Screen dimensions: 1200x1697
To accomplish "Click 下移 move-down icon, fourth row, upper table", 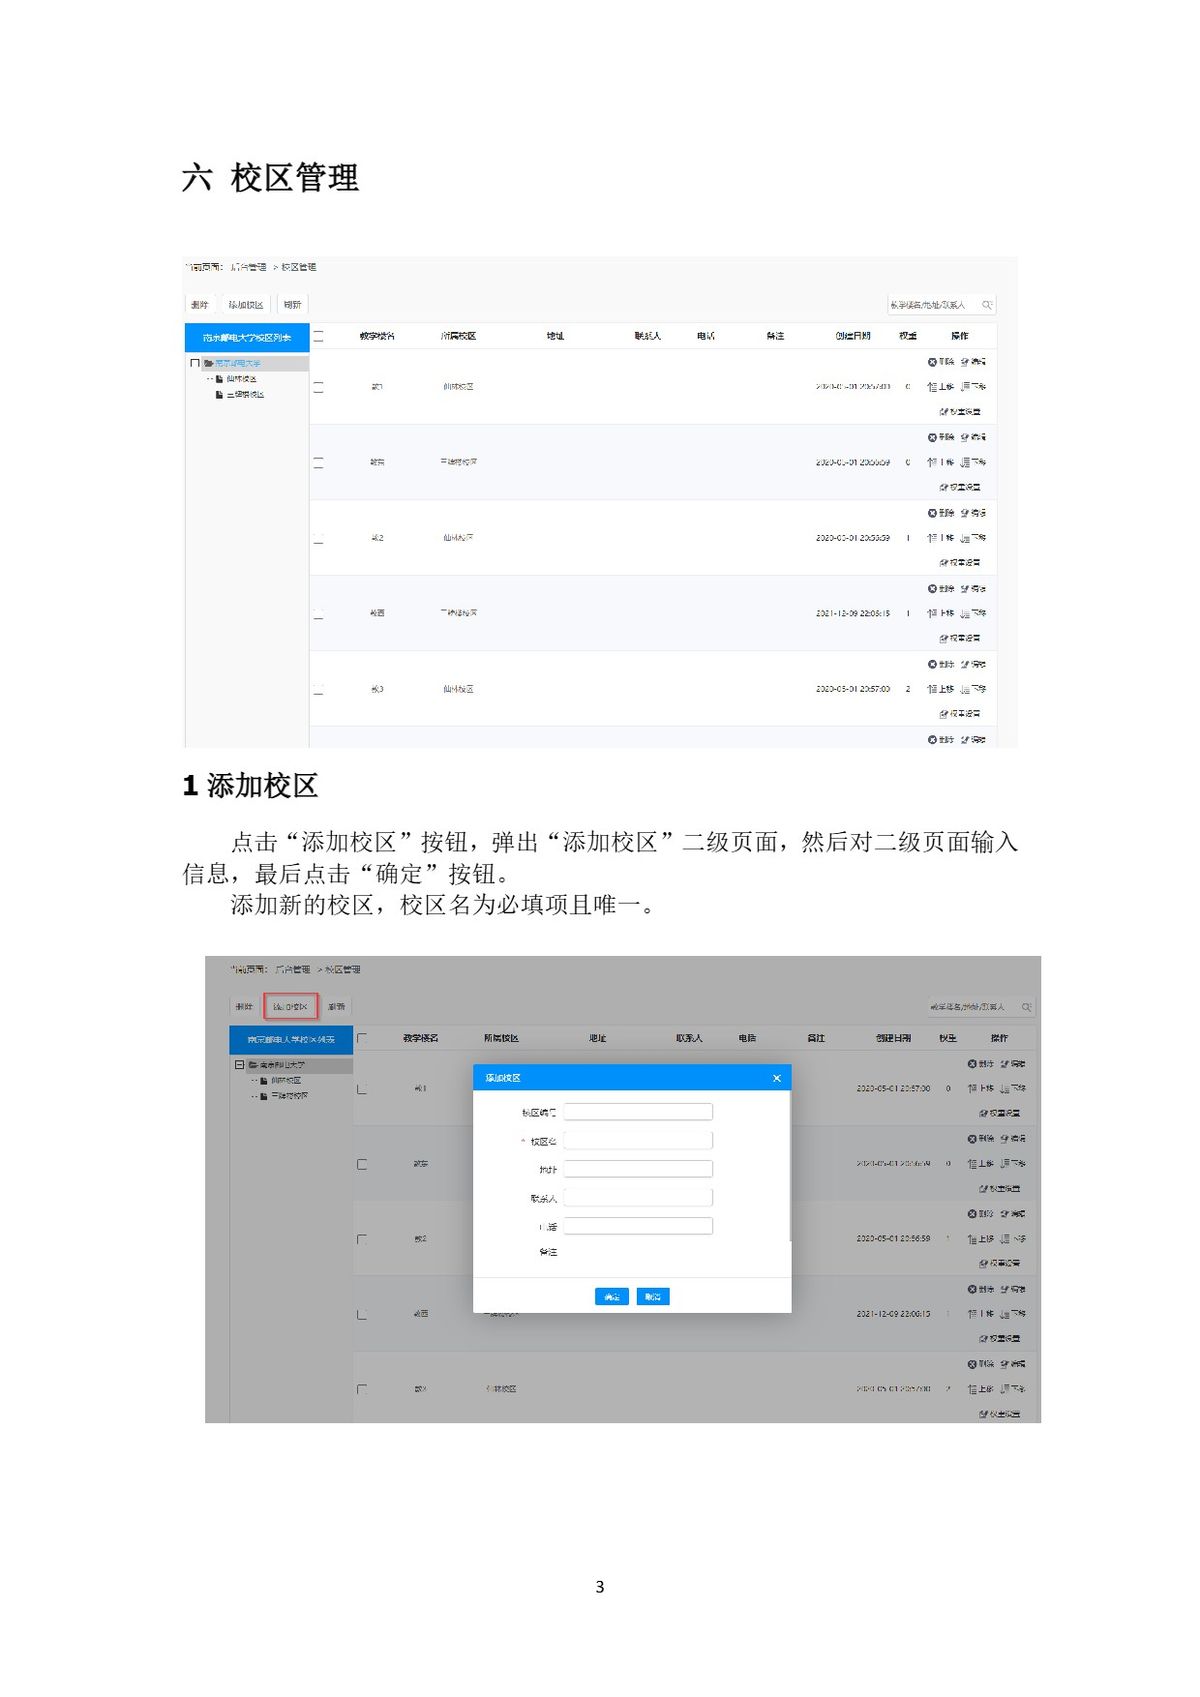I will click(966, 613).
